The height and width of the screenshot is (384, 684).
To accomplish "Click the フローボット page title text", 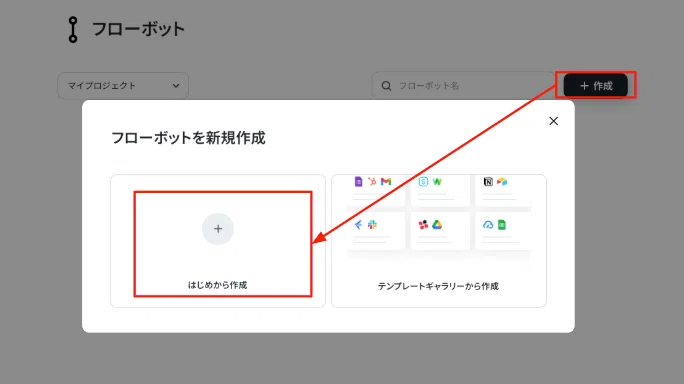I will 139,29.
